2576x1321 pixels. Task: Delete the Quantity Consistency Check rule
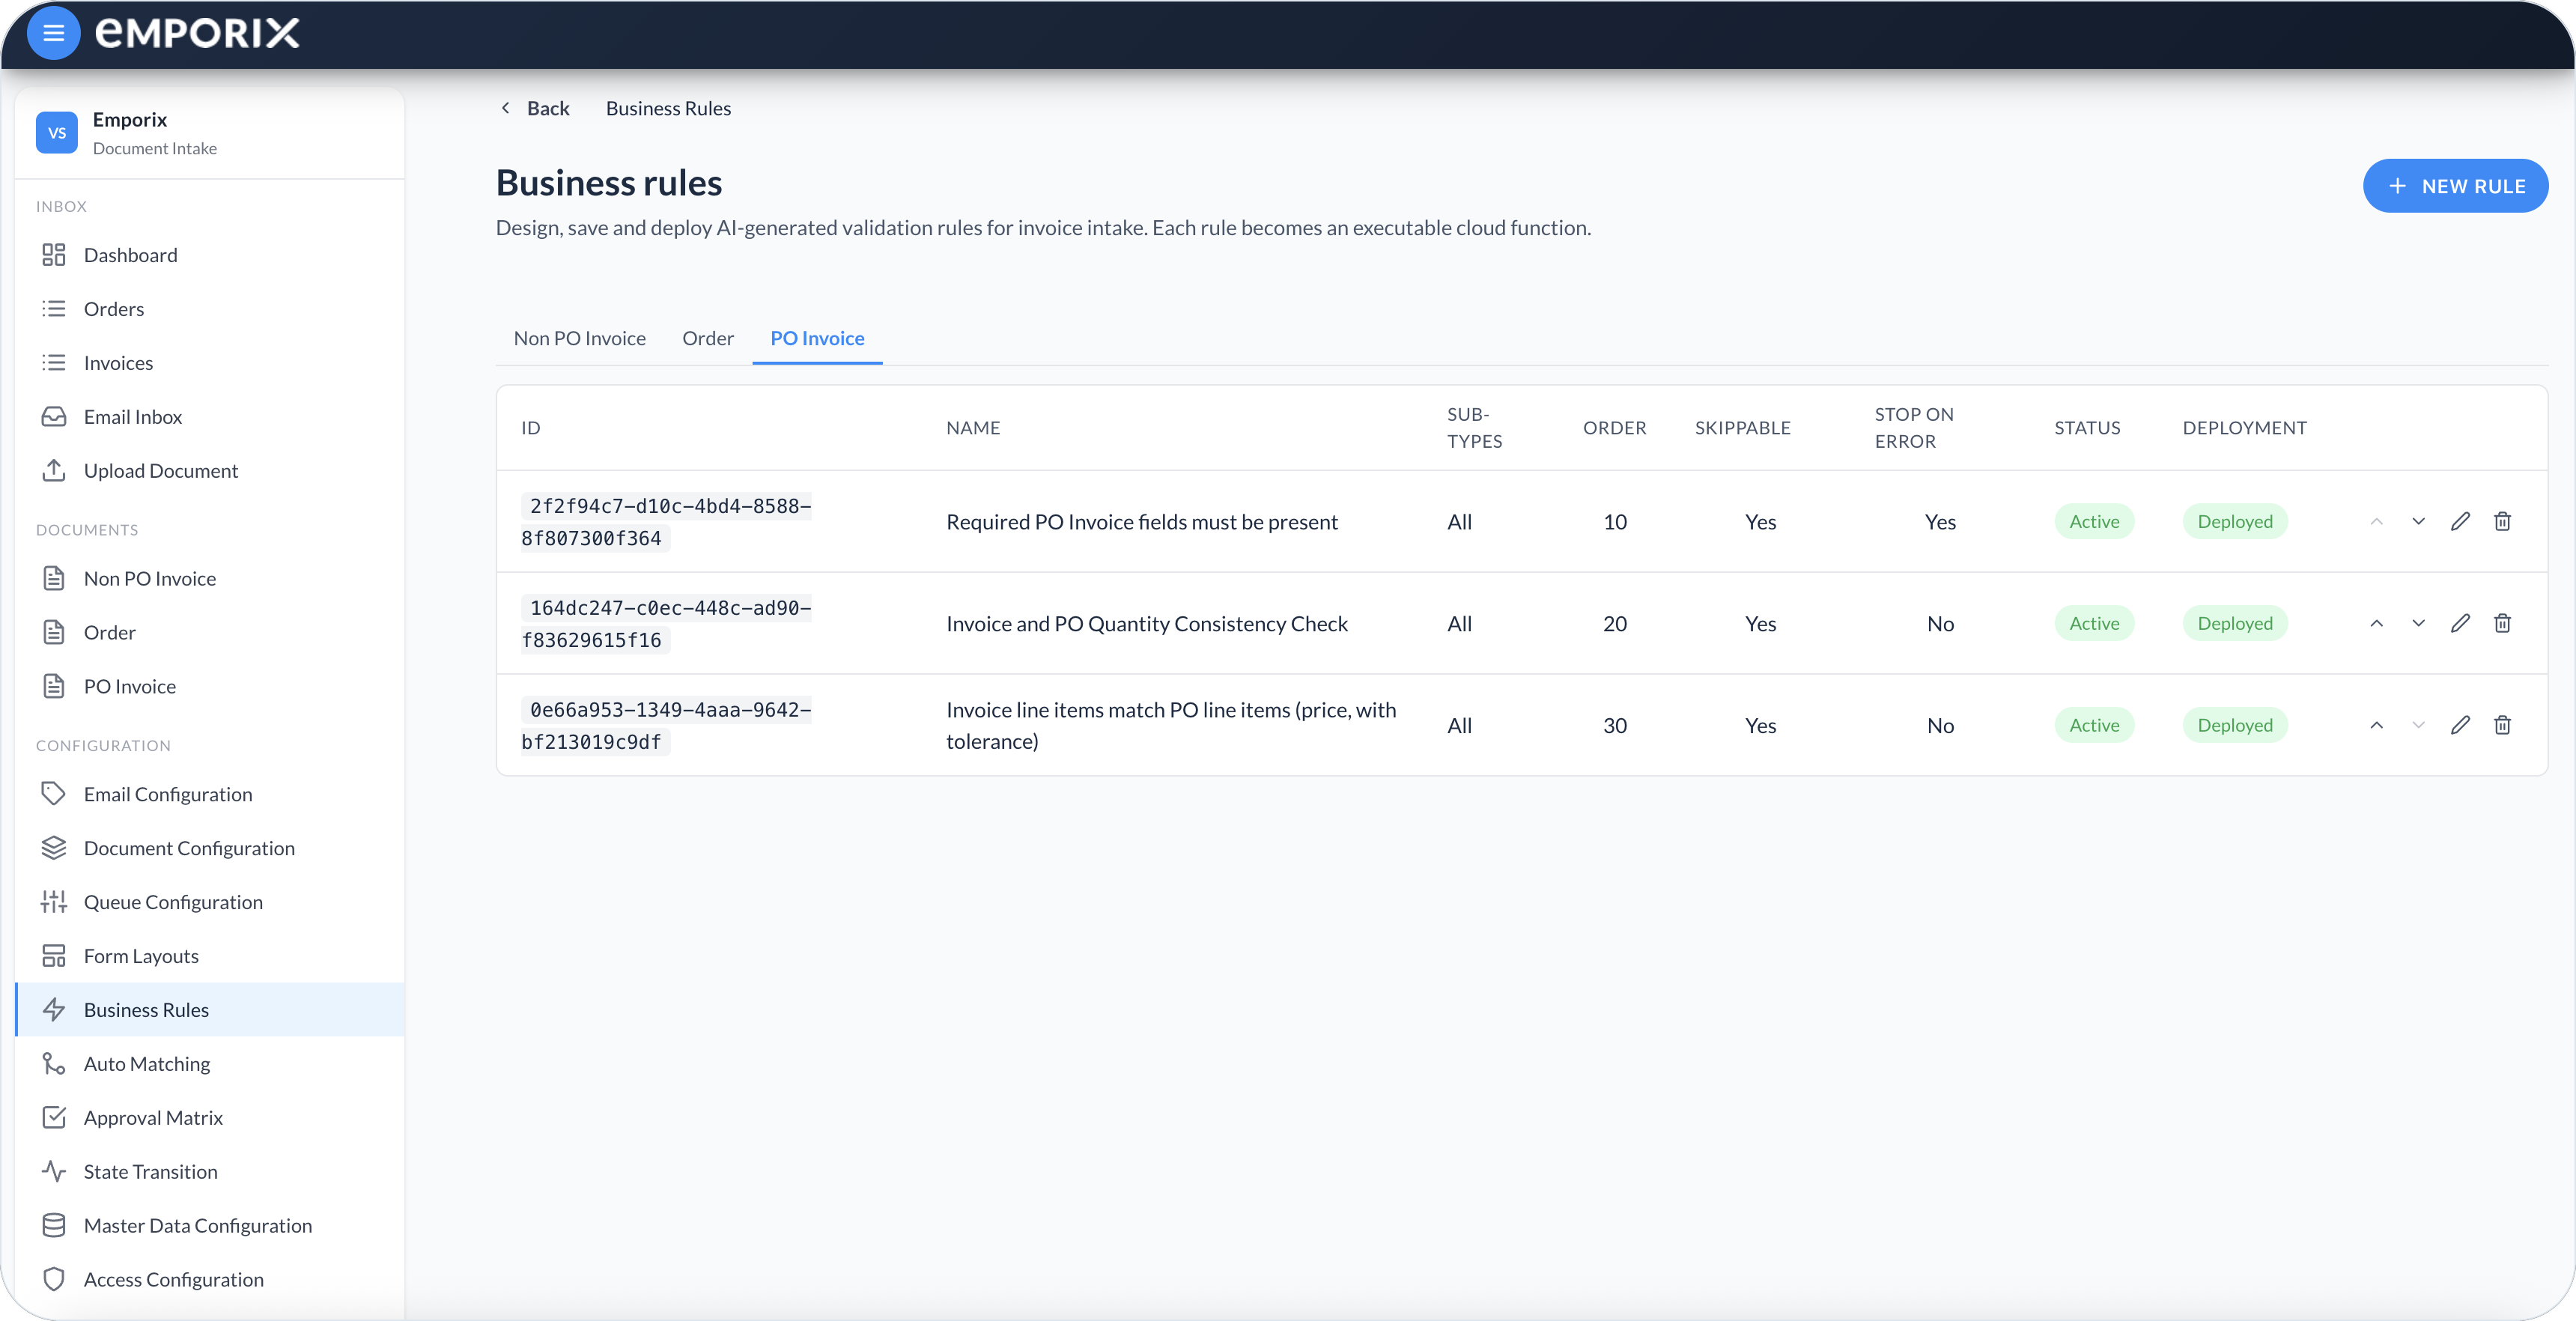pos(2502,623)
